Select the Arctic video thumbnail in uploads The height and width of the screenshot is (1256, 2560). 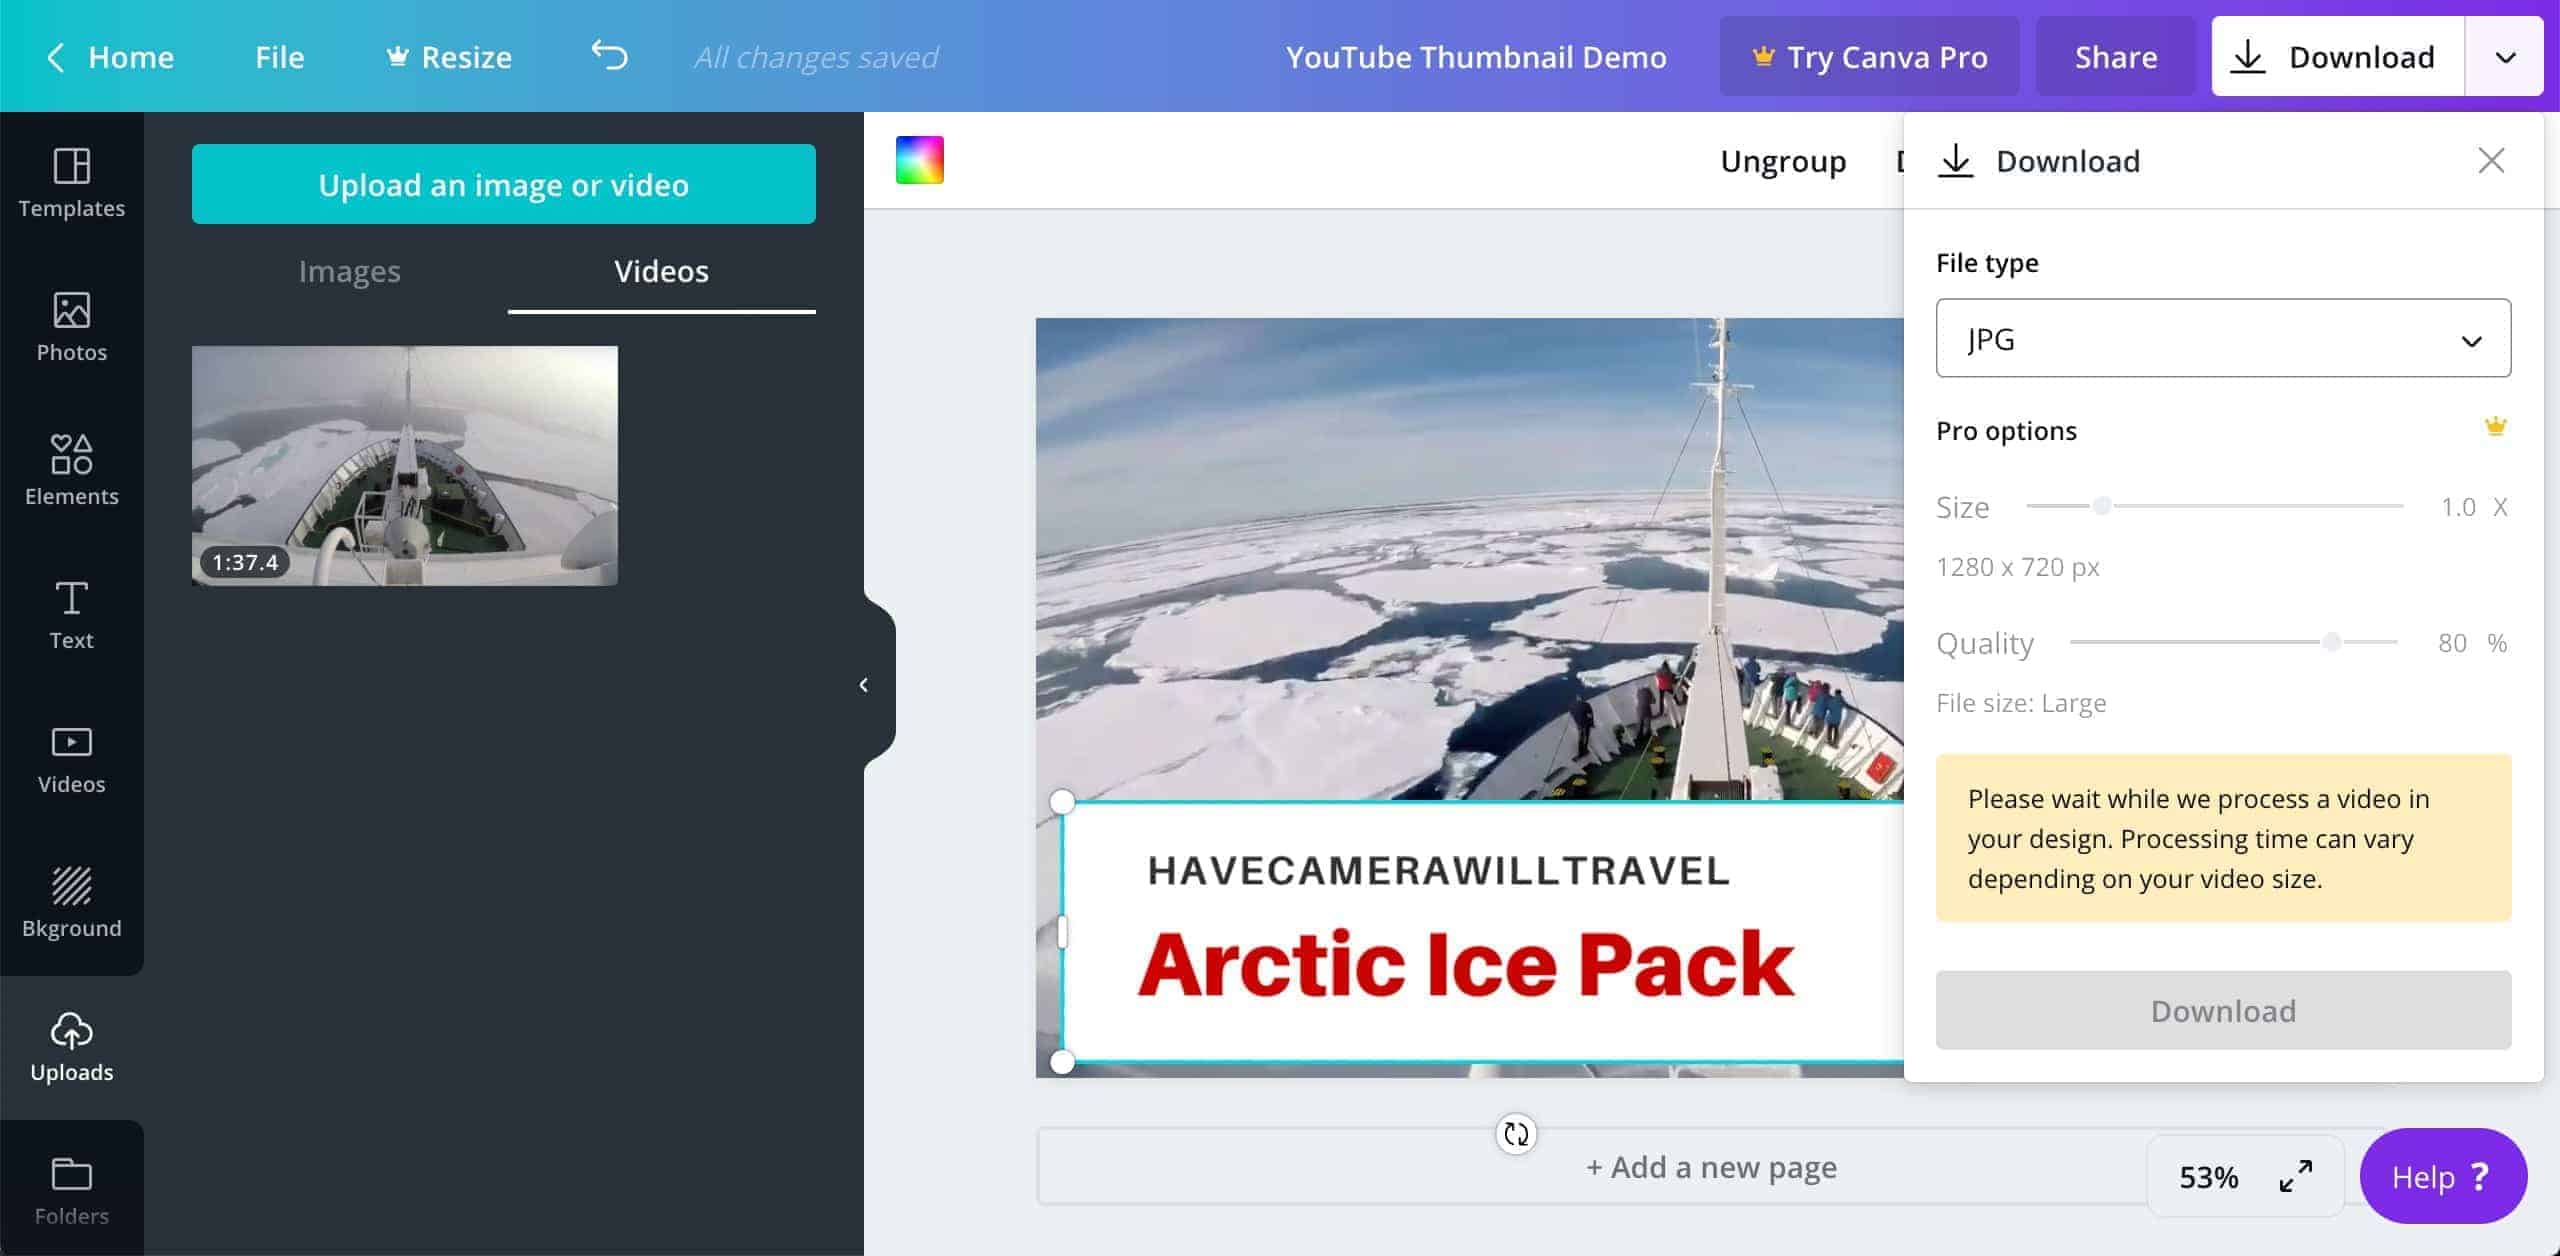pos(404,464)
